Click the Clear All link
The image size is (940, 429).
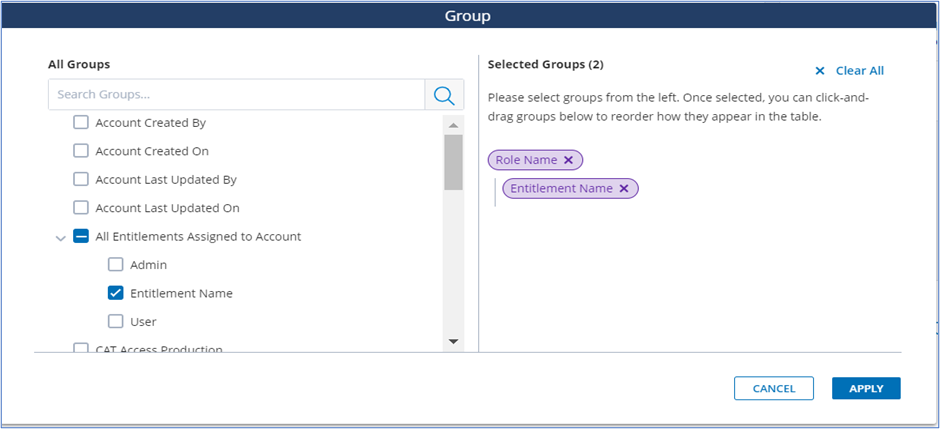[x=859, y=71]
